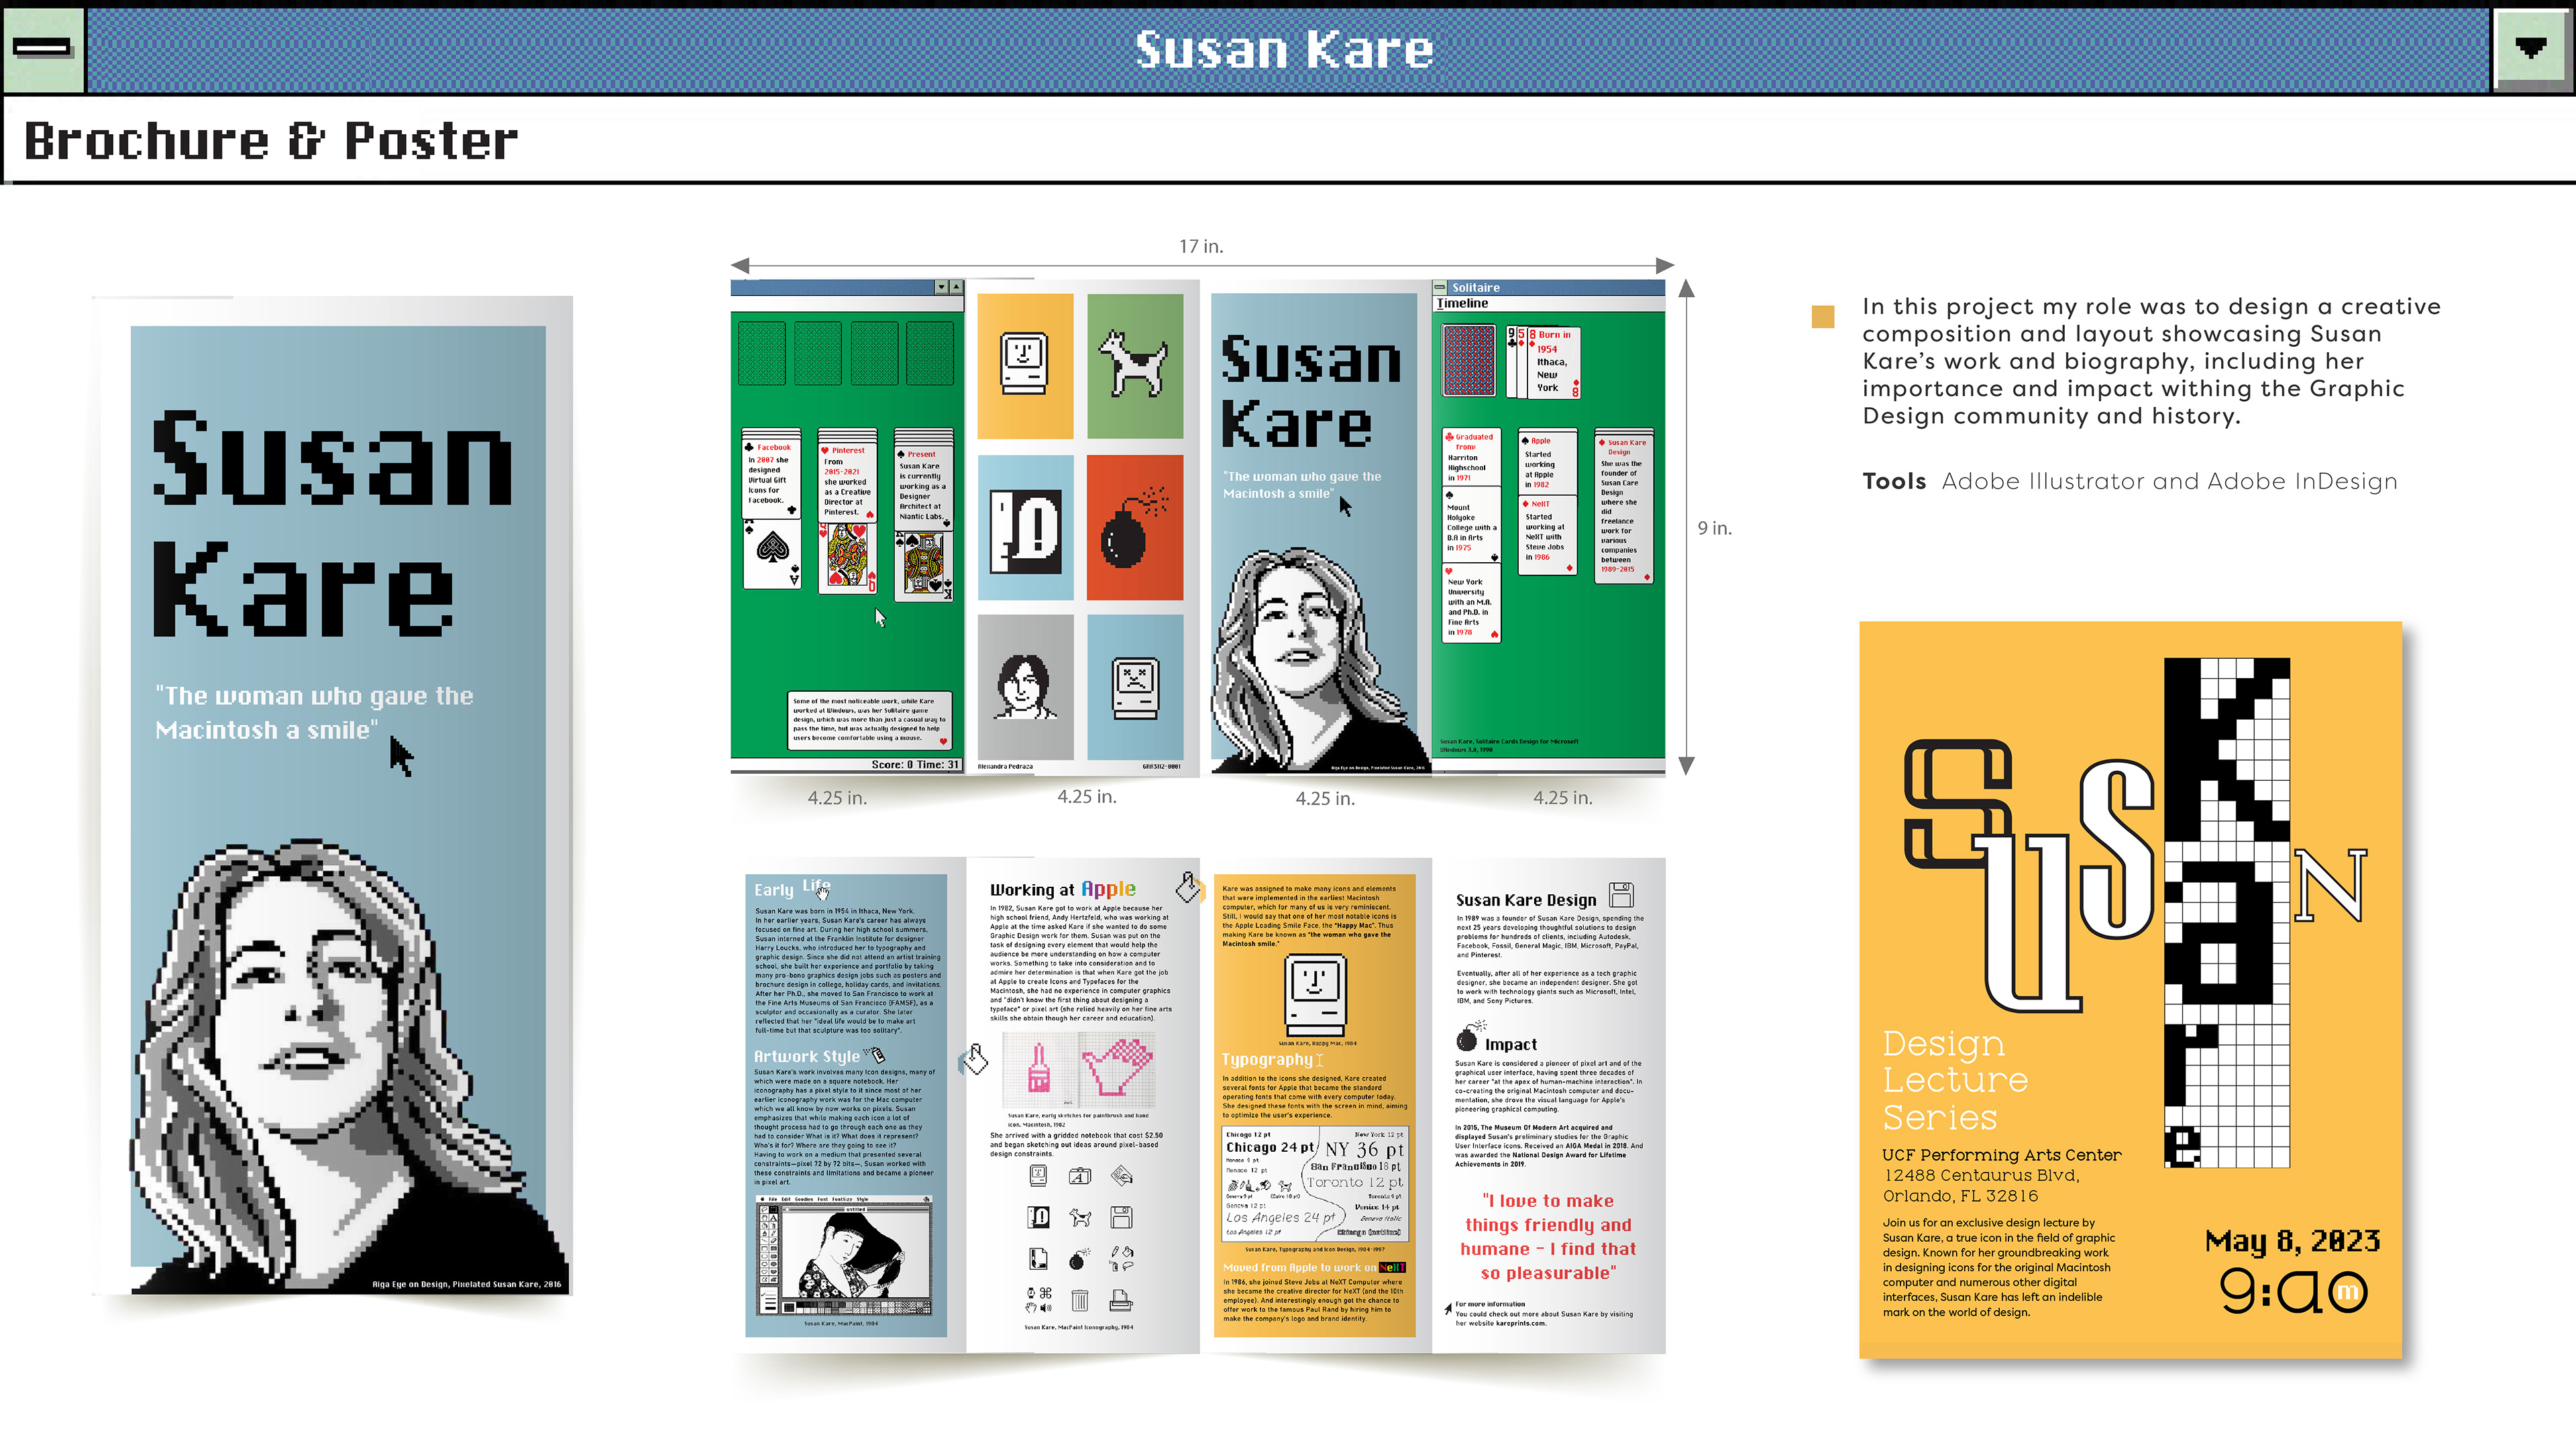Screen dimensions: 2576x1449
Task: Click the Solitaire window's control-menu box
Action: pos(1440,288)
